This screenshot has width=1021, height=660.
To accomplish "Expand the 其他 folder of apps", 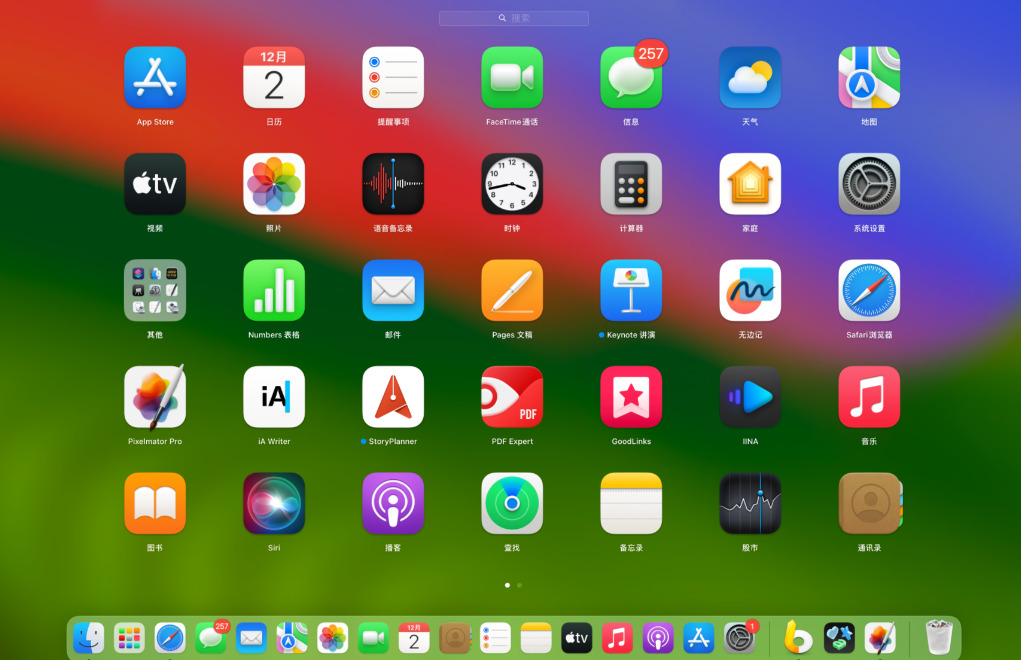I will pyautogui.click(x=155, y=291).
